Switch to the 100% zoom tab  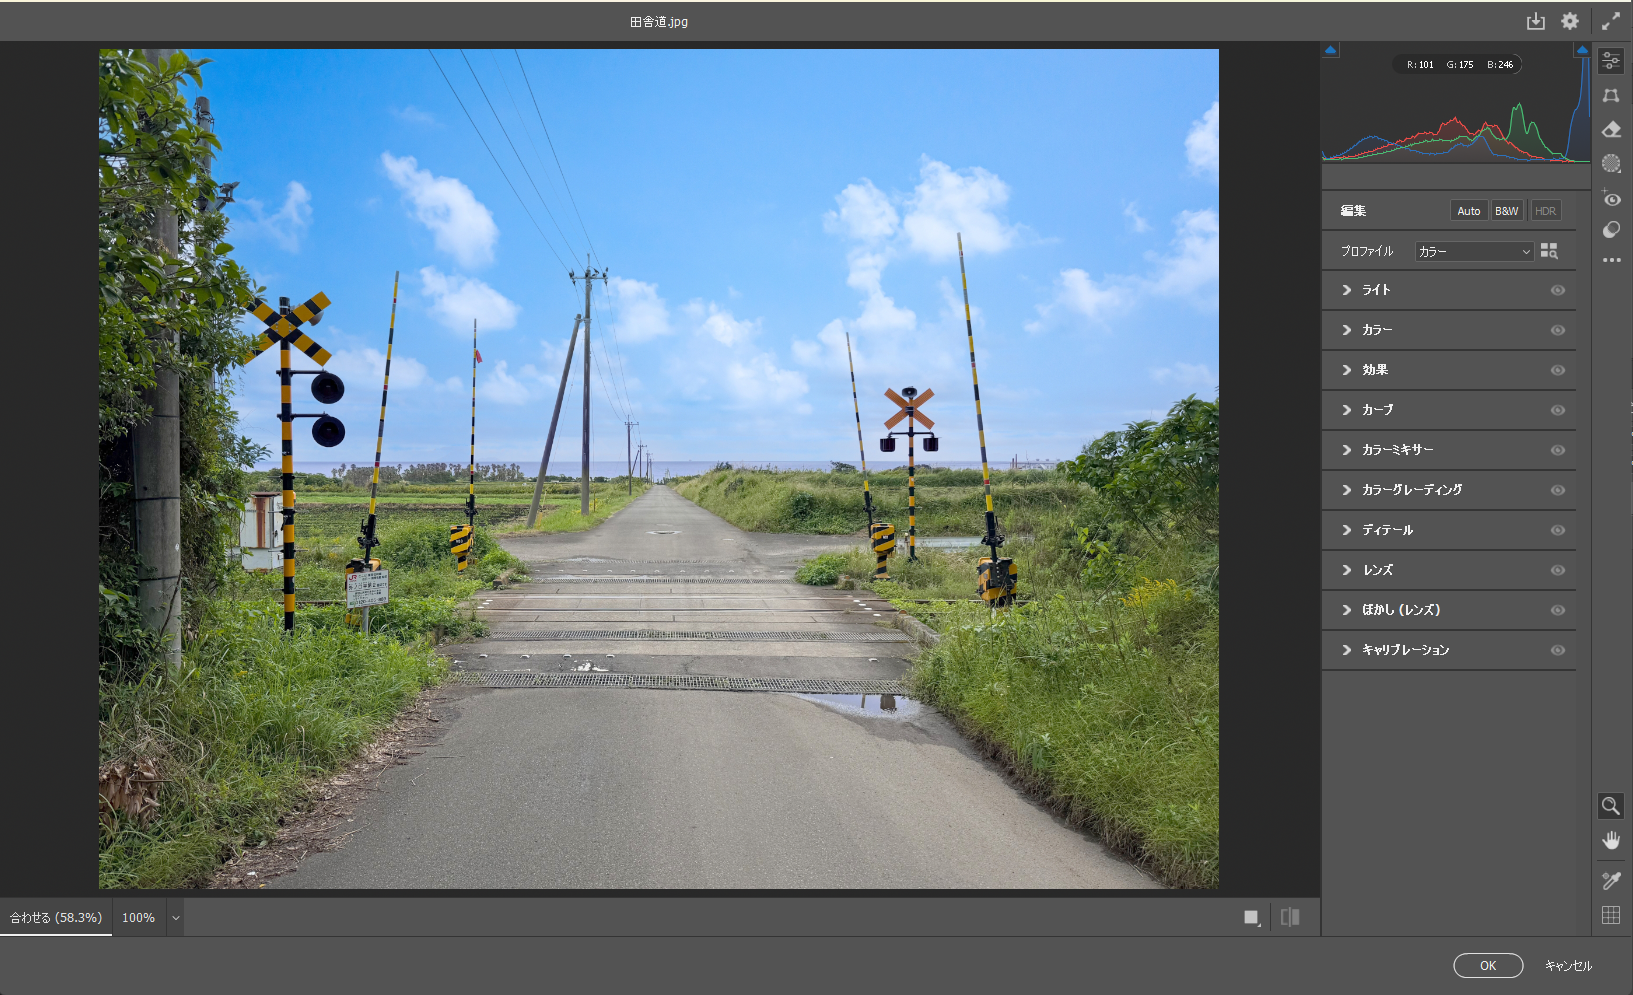138,918
